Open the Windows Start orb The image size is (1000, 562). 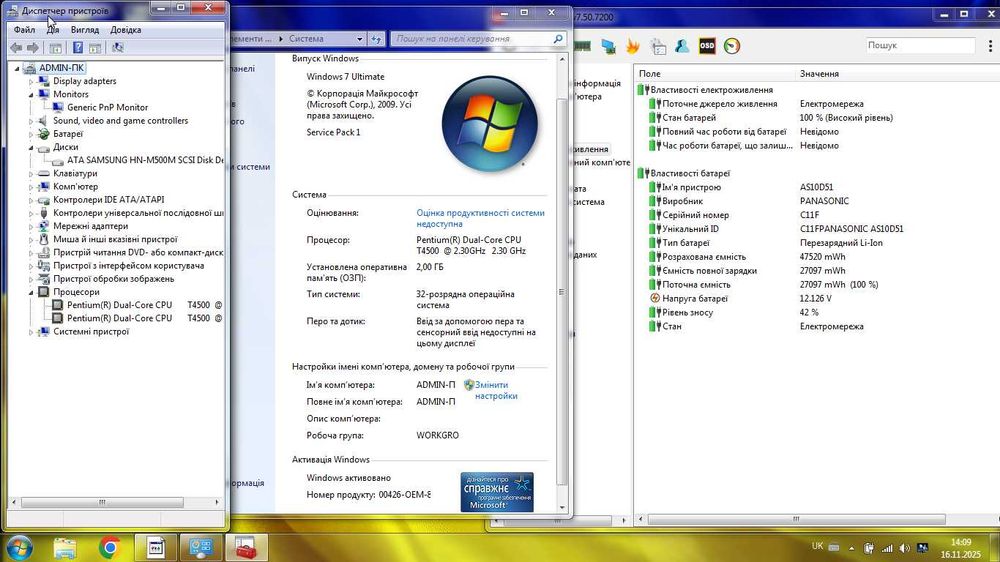[x=19, y=547]
